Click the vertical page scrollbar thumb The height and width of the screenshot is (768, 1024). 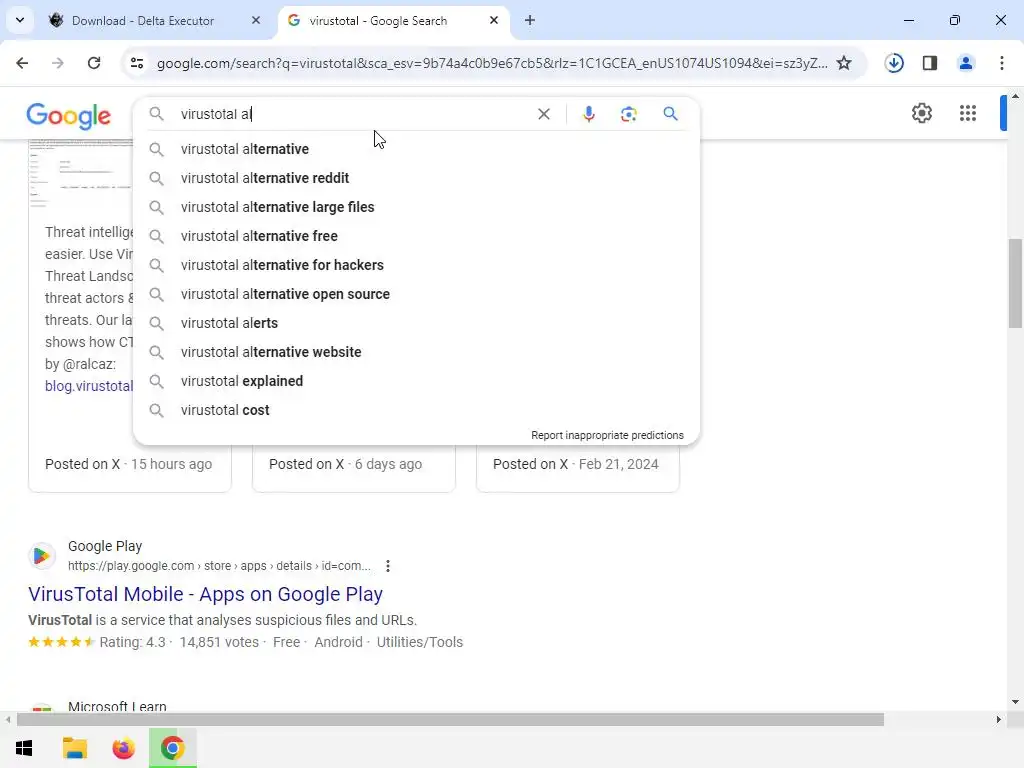pos(1015,283)
